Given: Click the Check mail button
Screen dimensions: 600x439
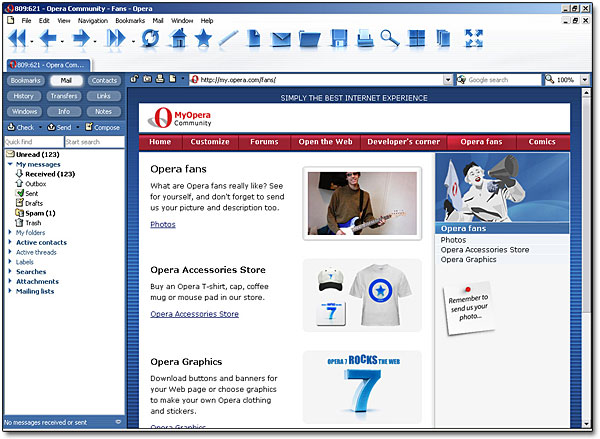Looking at the screenshot, I should (x=21, y=127).
